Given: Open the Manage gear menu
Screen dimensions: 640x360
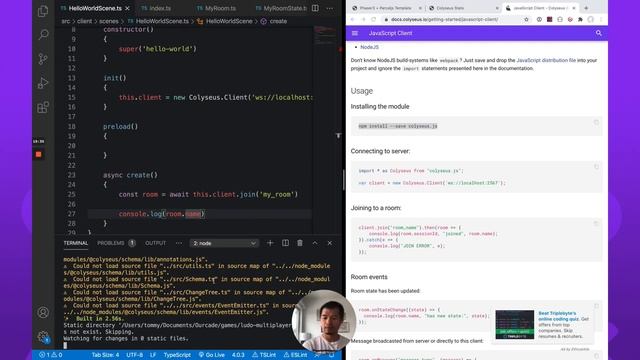Looking at the screenshot, I should tap(43, 337).
